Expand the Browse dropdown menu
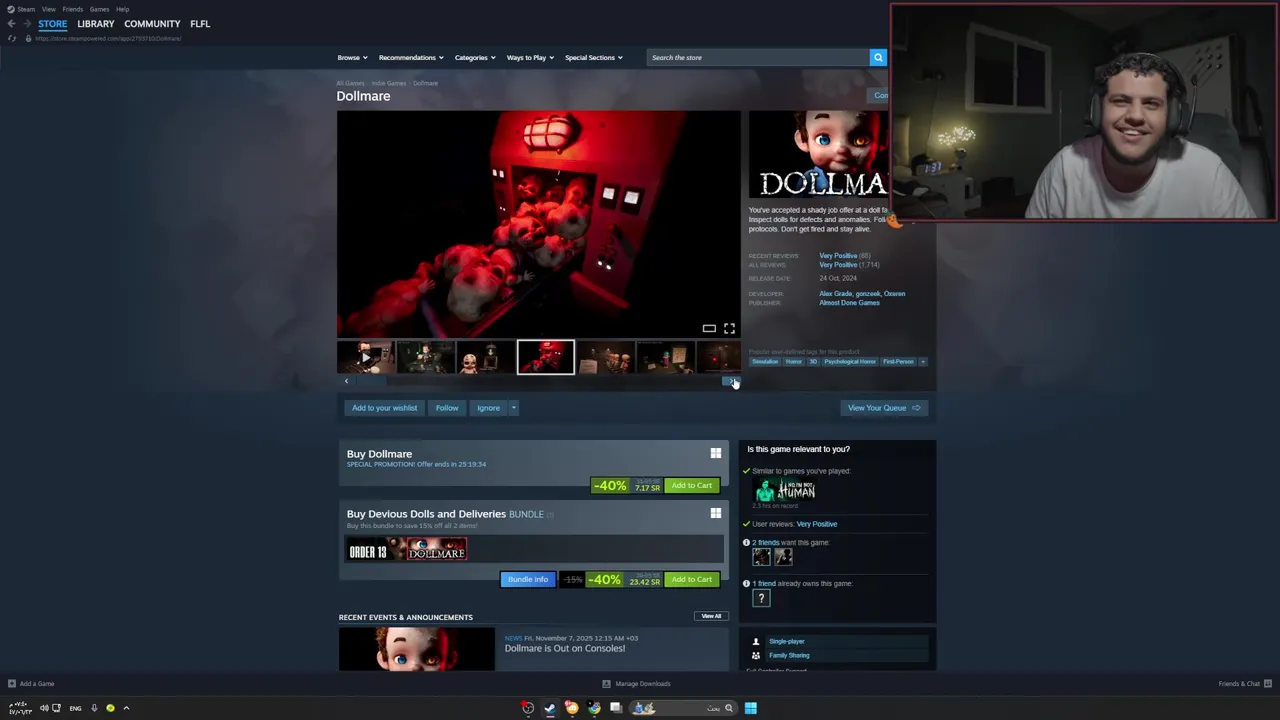The width and height of the screenshot is (1280, 720). pyautogui.click(x=352, y=57)
